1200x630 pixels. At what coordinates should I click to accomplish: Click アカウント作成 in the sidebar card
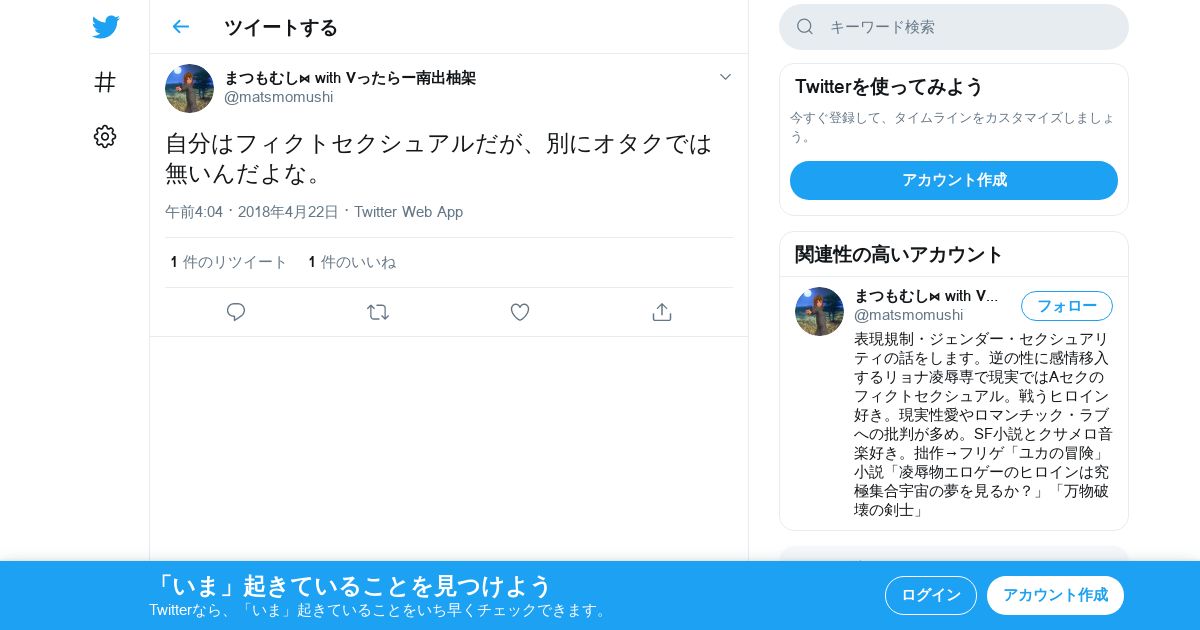pos(954,180)
